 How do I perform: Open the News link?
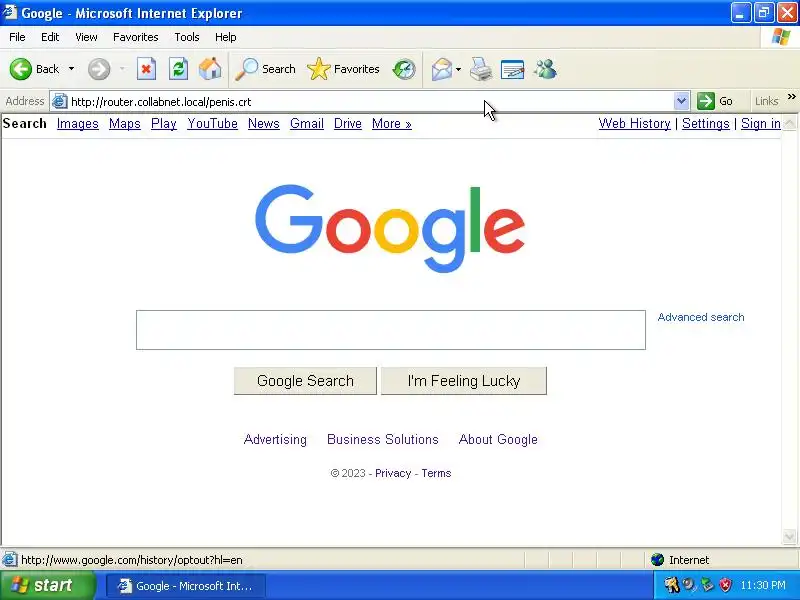[264, 123]
